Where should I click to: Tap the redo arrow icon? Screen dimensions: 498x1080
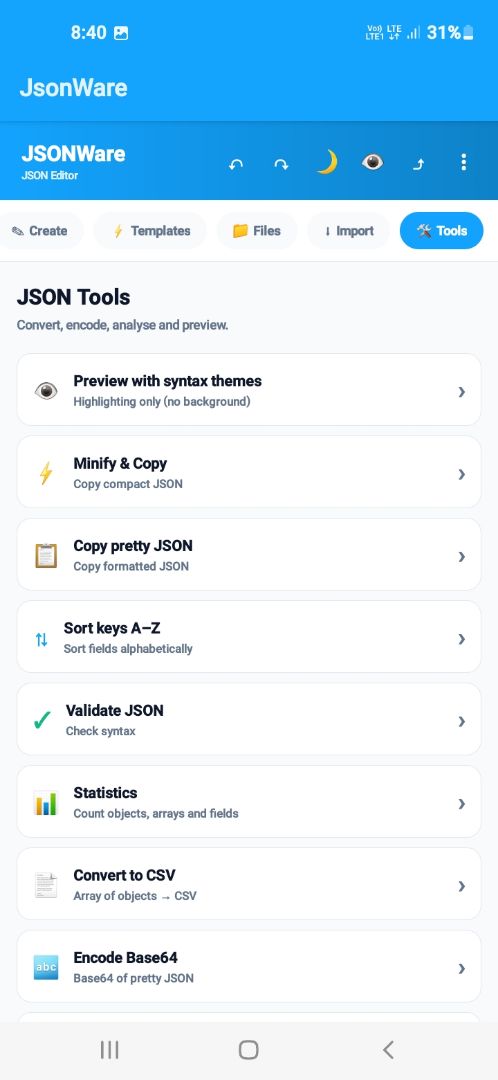point(281,164)
